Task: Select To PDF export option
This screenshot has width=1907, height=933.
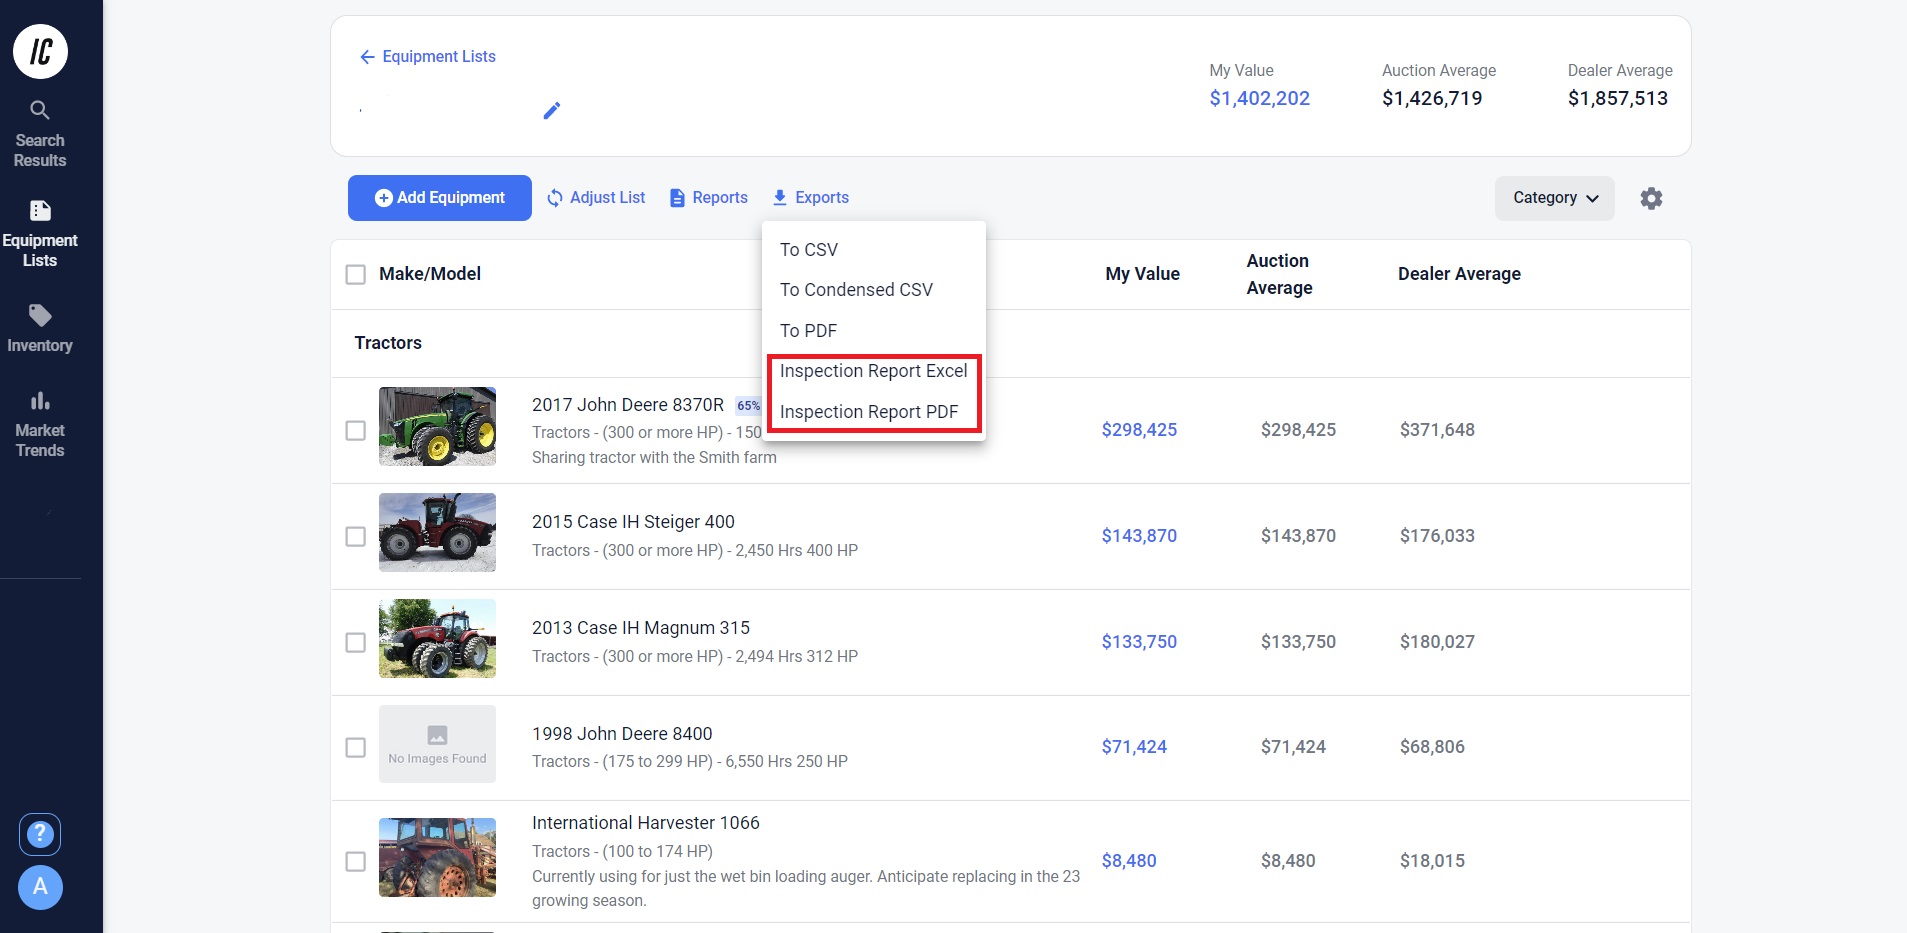Action: pyautogui.click(x=874, y=331)
